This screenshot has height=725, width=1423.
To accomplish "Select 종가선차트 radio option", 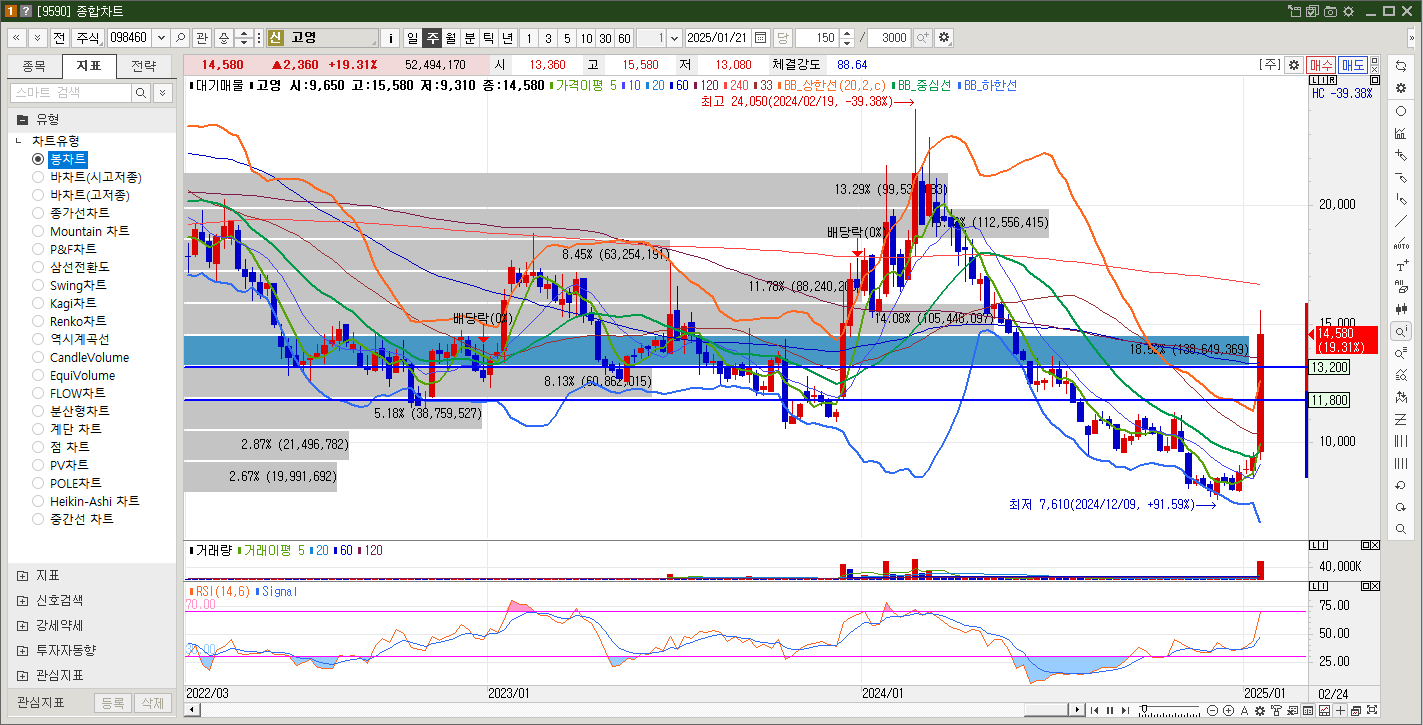I will coord(71,213).
